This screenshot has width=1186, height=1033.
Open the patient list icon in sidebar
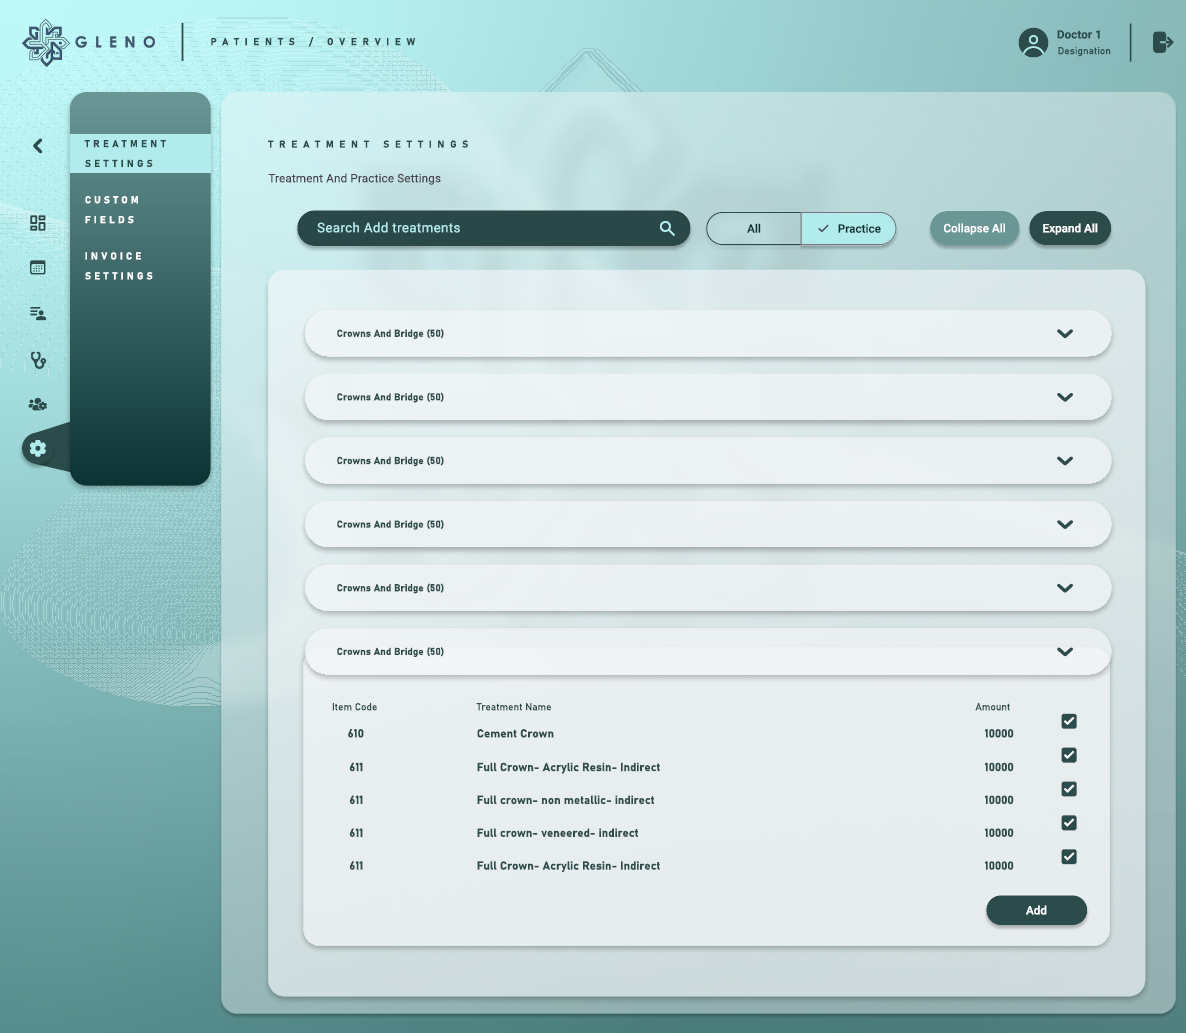(x=37, y=313)
